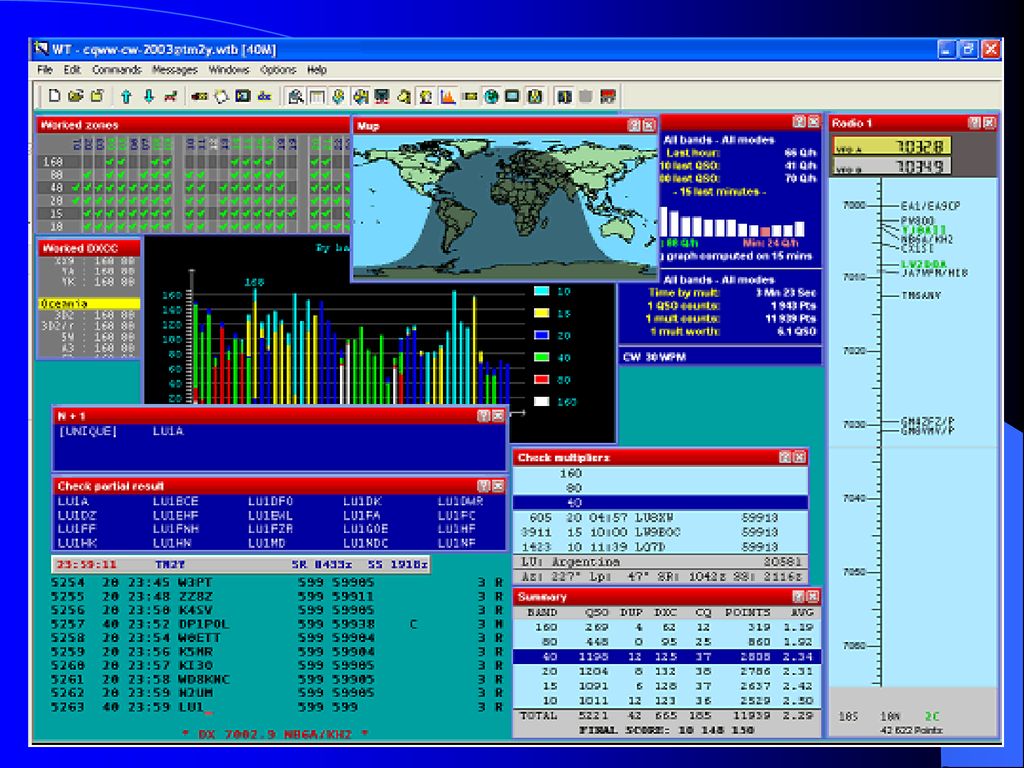Click the greyed-out toolbar icon near the end
1024x768 pixels.
pos(586,97)
